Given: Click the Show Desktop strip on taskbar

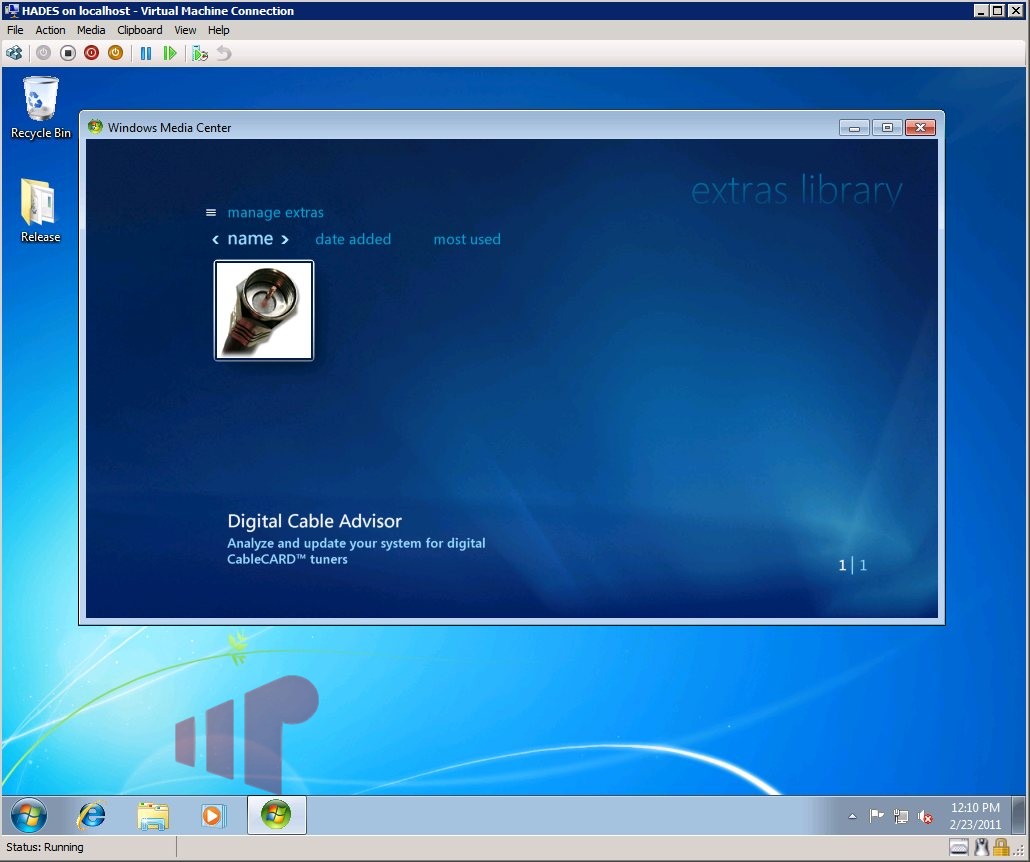Looking at the screenshot, I should 1019,815.
